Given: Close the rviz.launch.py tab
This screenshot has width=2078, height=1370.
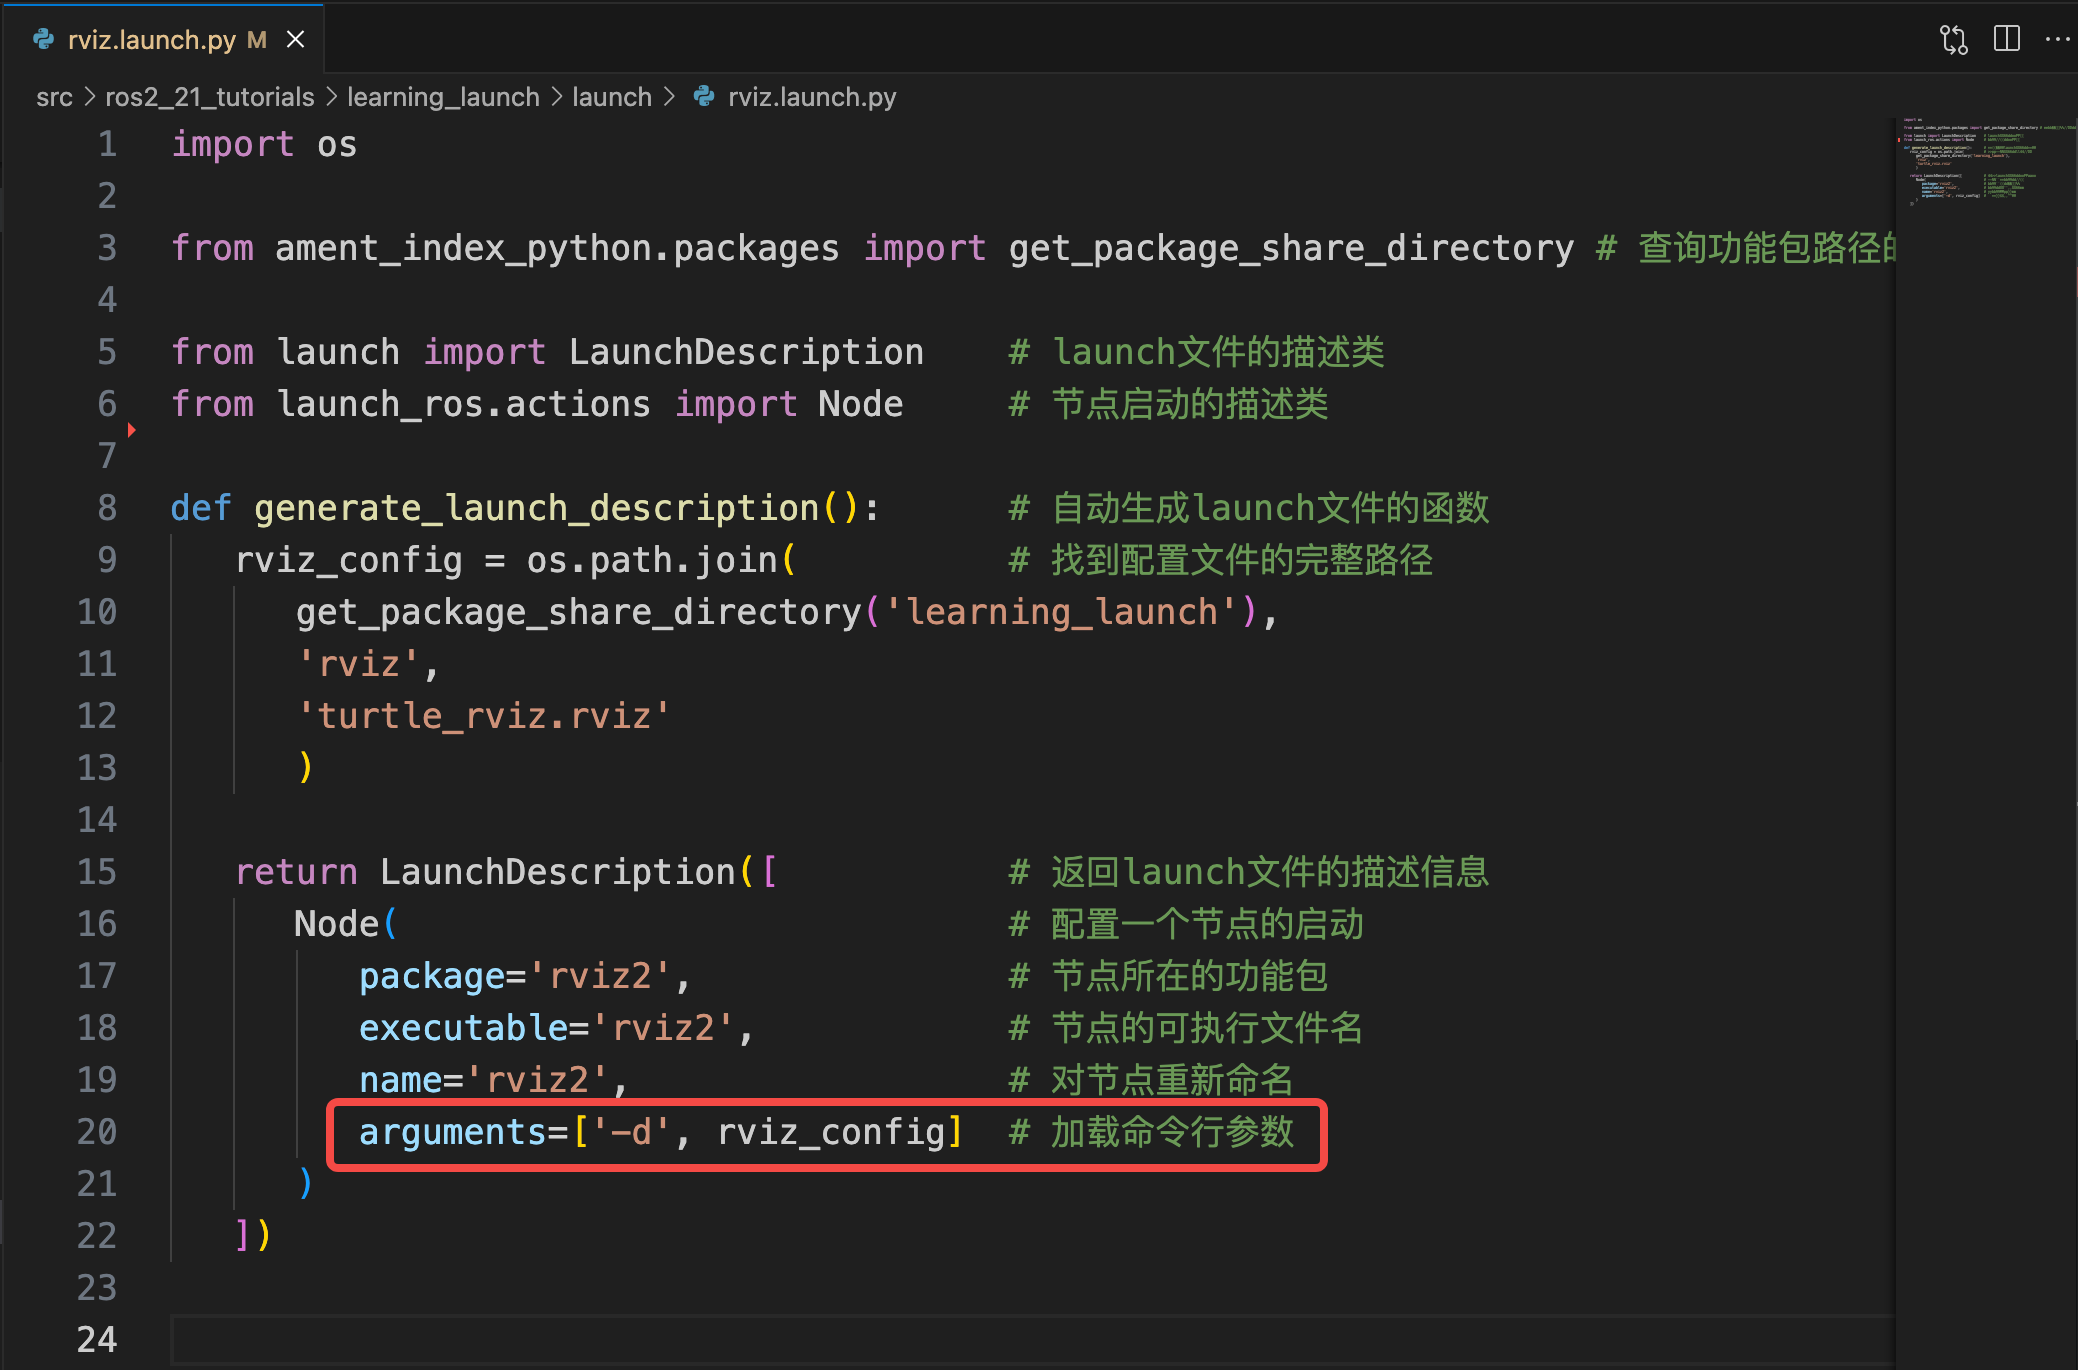Looking at the screenshot, I should 295,40.
